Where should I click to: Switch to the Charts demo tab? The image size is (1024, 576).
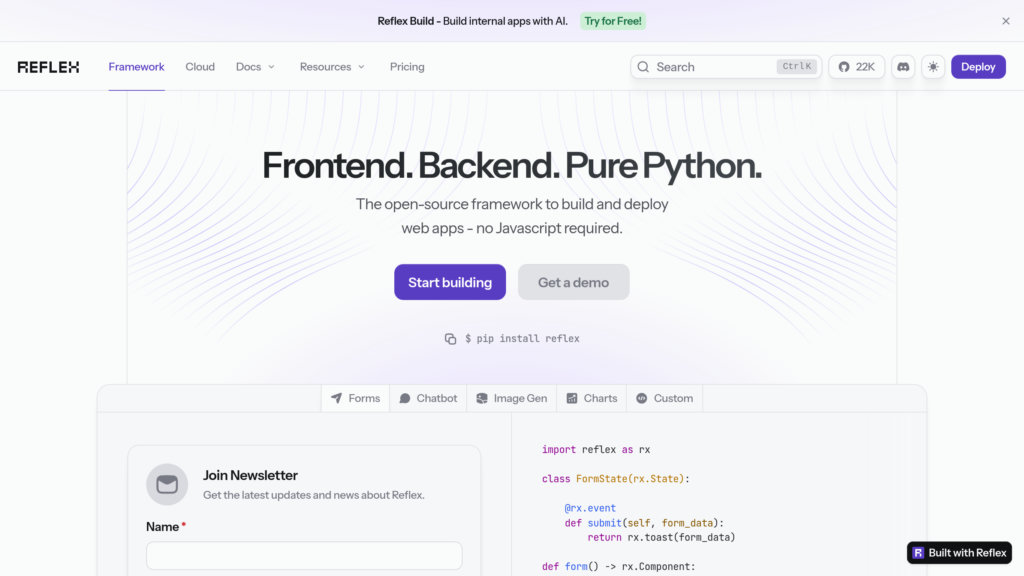tap(592, 398)
